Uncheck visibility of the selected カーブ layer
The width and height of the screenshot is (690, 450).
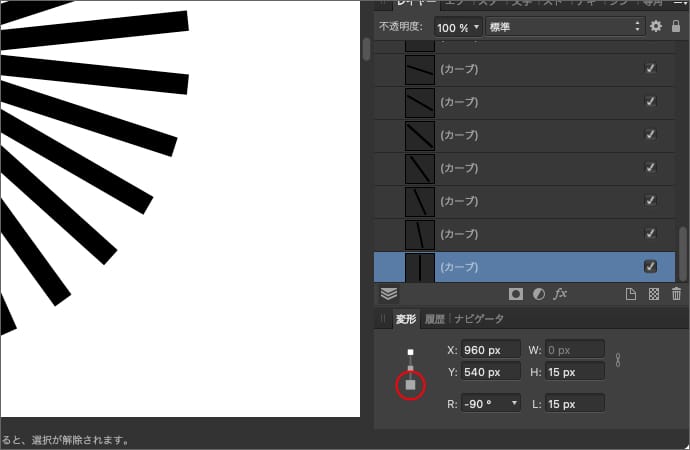(650, 267)
